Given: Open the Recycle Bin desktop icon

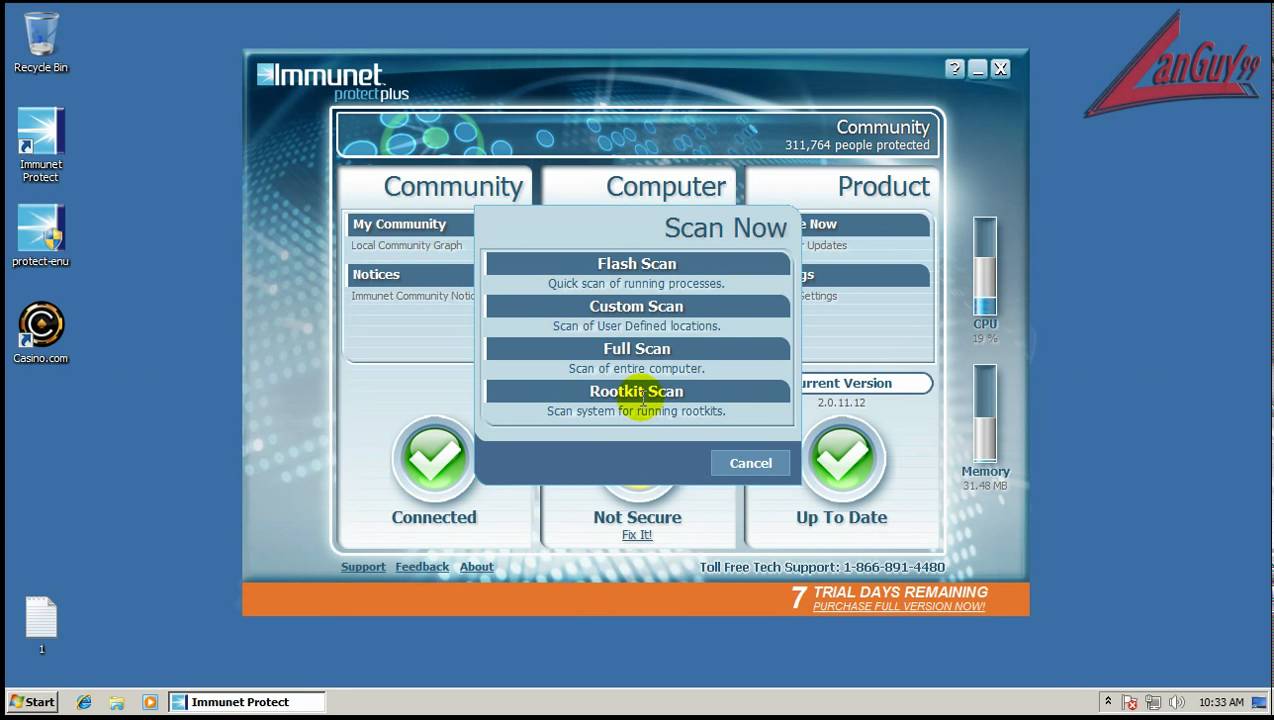Looking at the screenshot, I should click(x=41, y=43).
